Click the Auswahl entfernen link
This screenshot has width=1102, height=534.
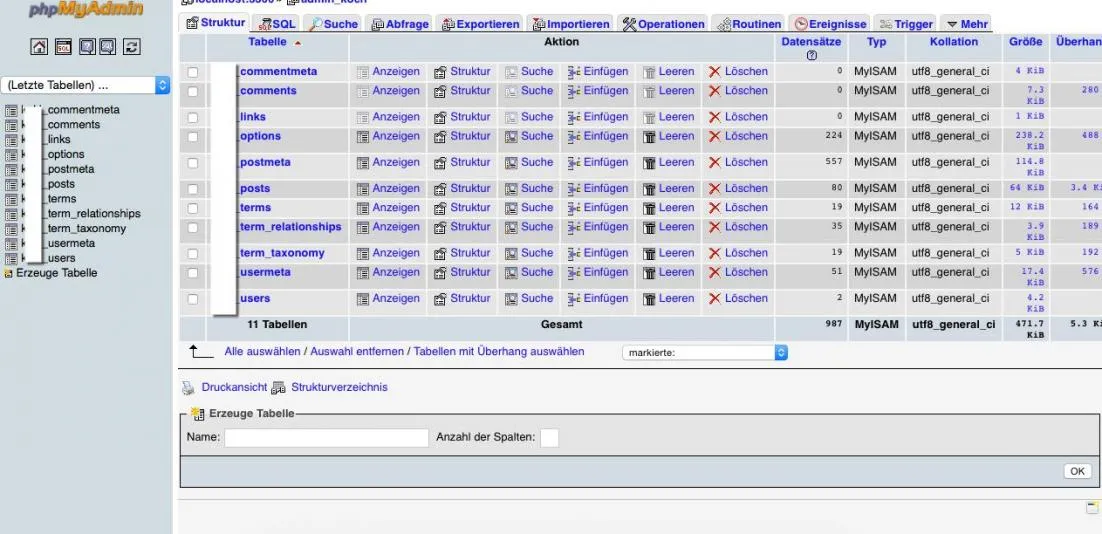(x=357, y=352)
